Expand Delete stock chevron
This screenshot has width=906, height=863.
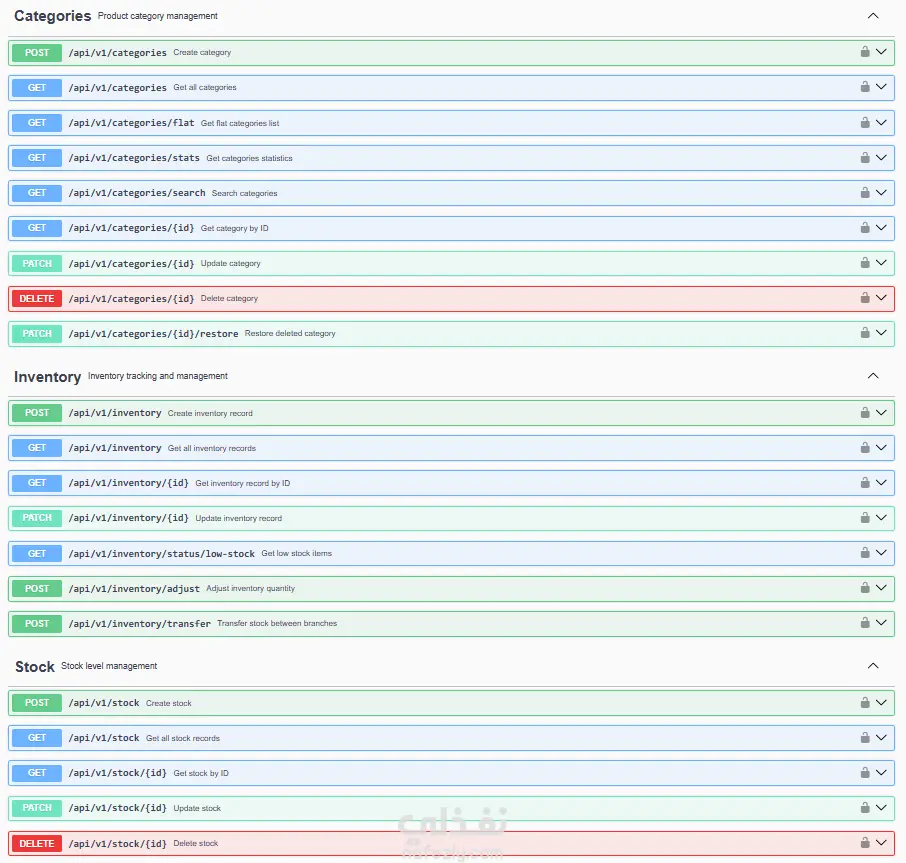pyautogui.click(x=881, y=842)
